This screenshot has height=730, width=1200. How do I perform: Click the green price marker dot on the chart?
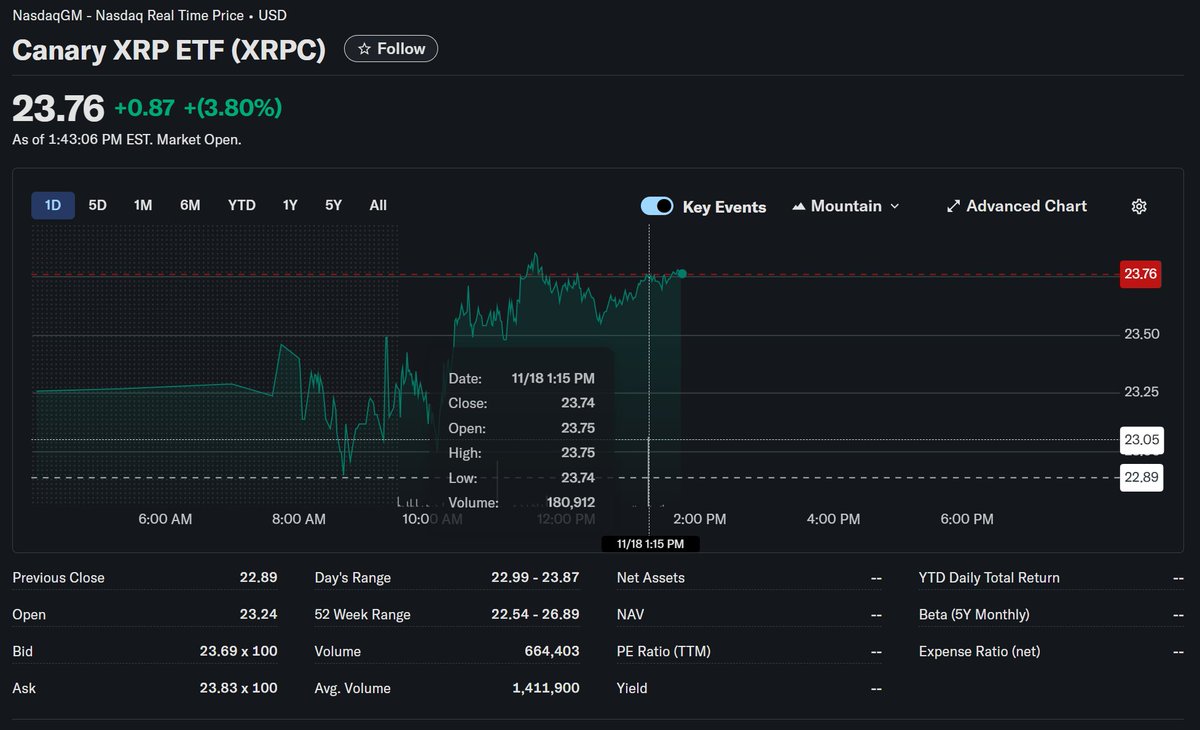(681, 273)
